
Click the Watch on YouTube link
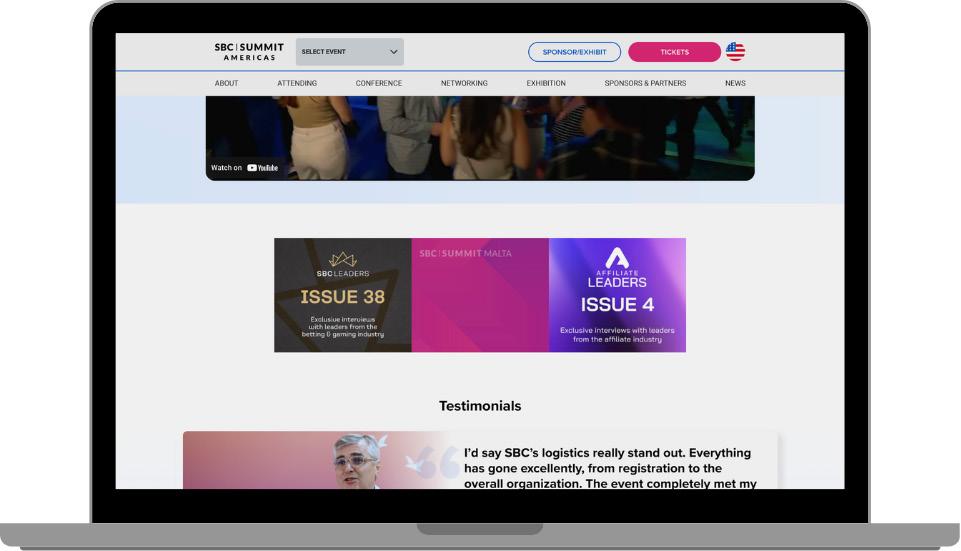245,168
